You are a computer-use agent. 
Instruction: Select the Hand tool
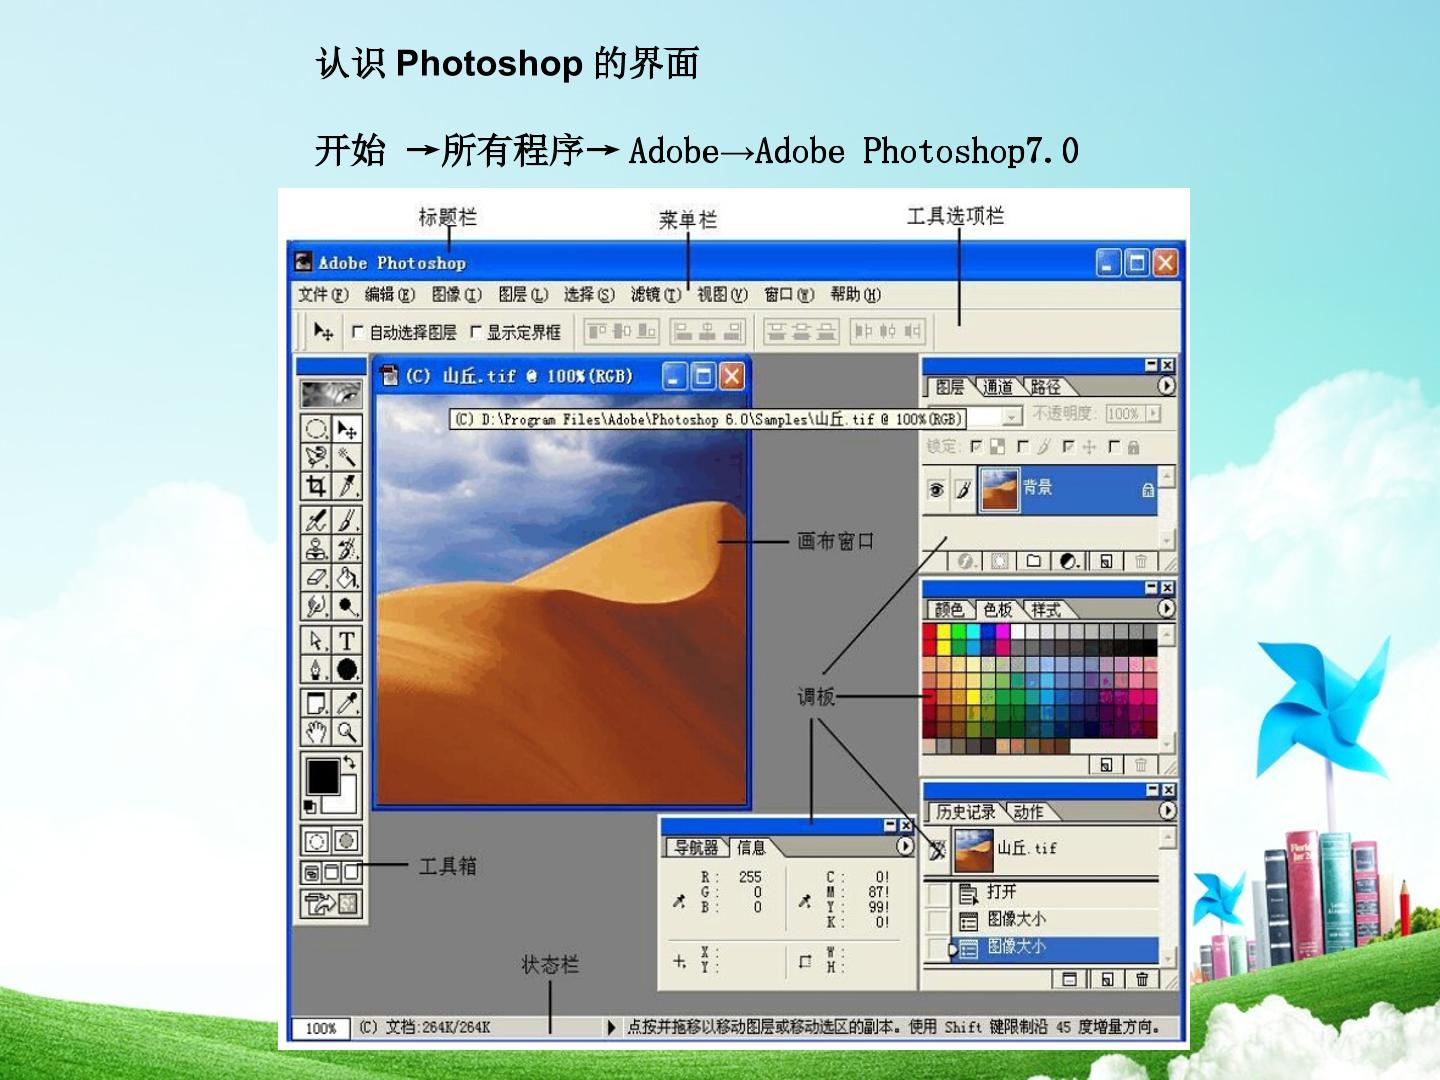[x=316, y=732]
